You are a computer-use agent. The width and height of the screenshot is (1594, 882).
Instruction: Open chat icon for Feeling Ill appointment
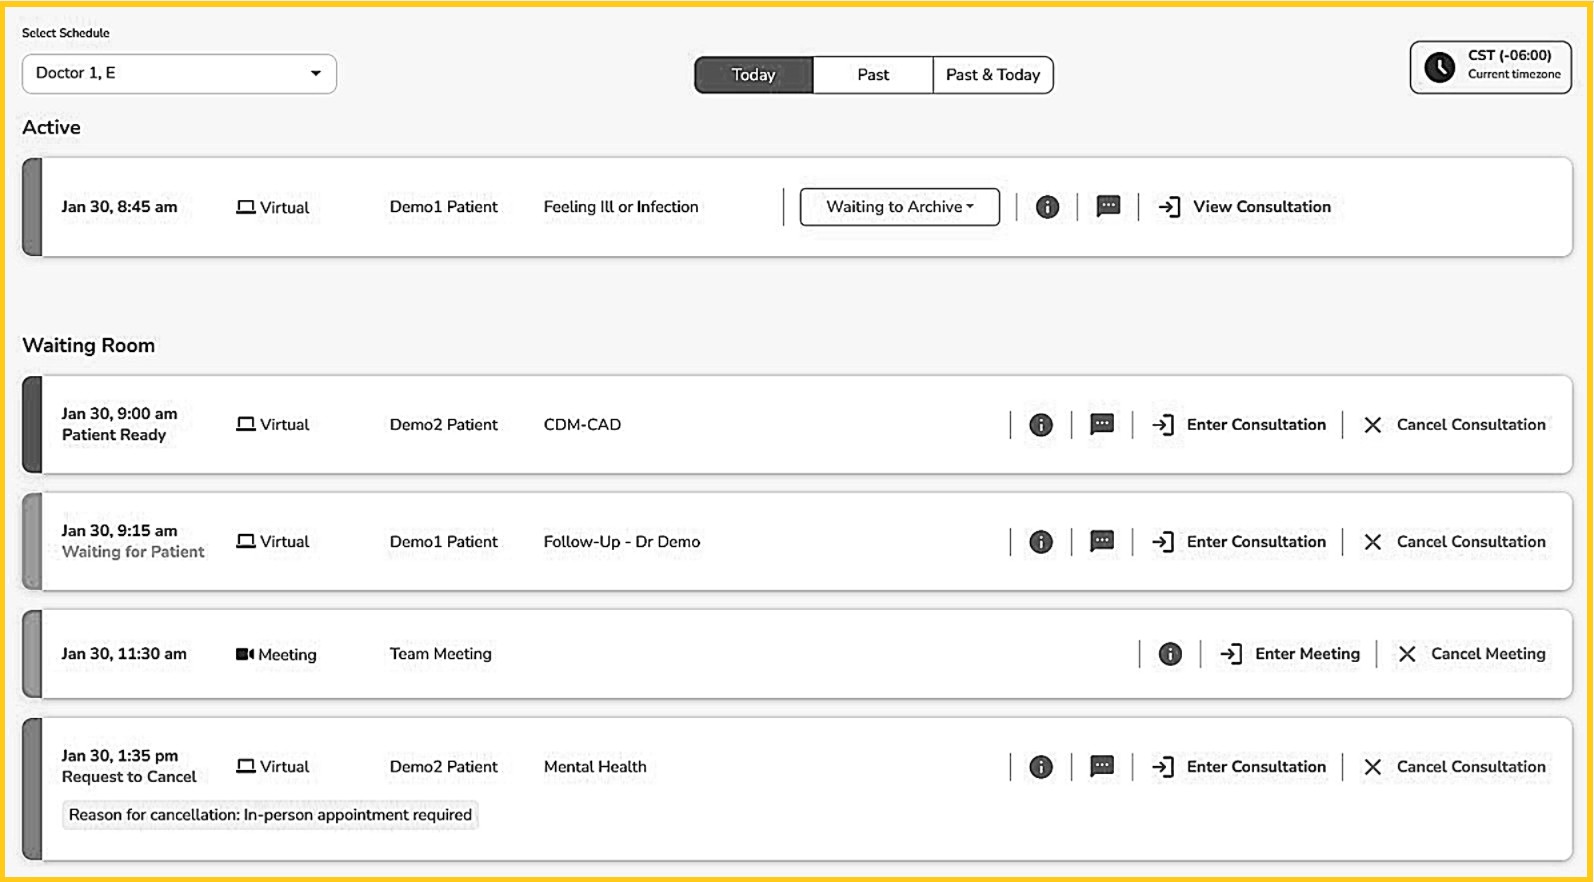[1108, 207]
